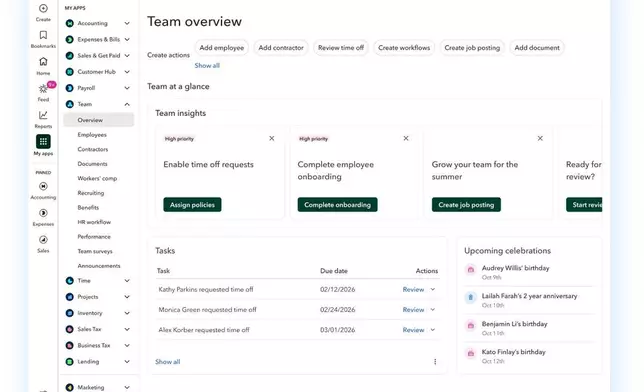Open Announcements in Team submenu
Image resolution: width=644 pixels, height=392 pixels.
(x=99, y=266)
